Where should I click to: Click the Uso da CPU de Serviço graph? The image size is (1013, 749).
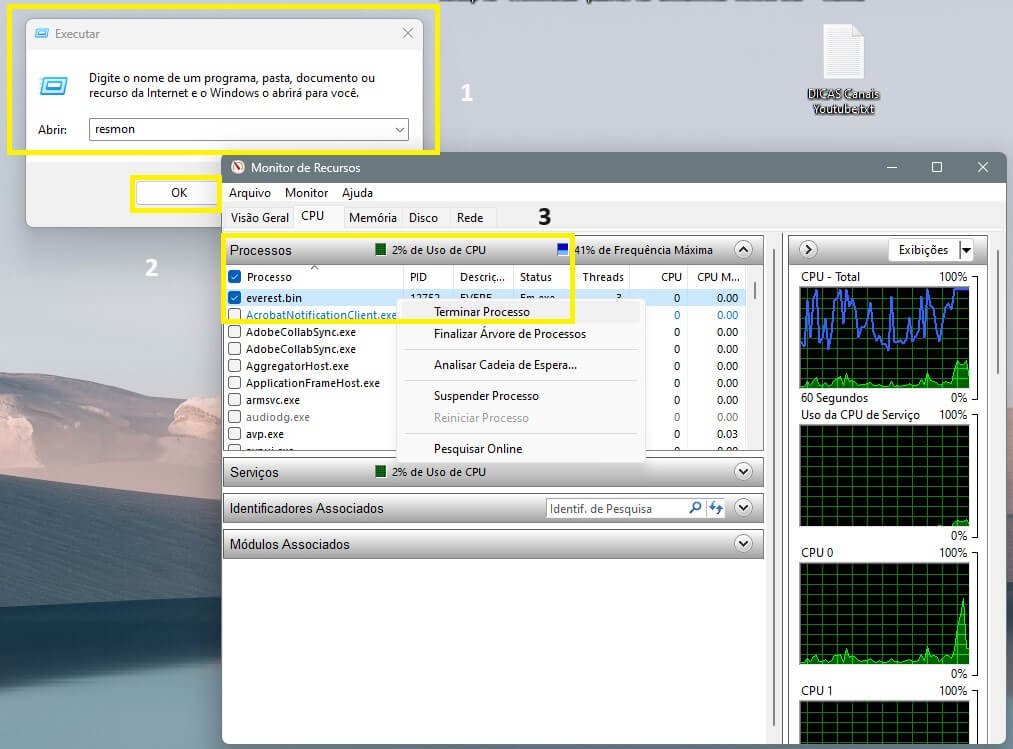pos(884,475)
